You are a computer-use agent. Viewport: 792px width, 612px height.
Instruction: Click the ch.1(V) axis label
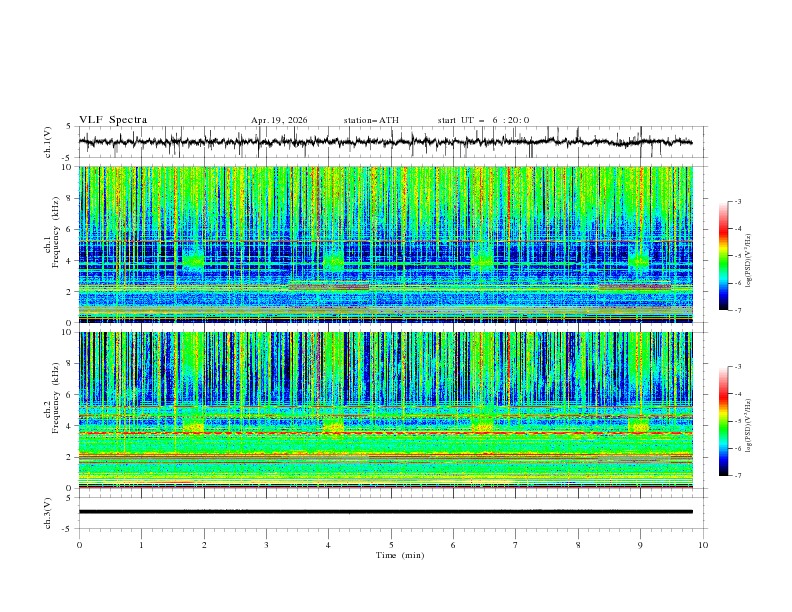[47, 142]
